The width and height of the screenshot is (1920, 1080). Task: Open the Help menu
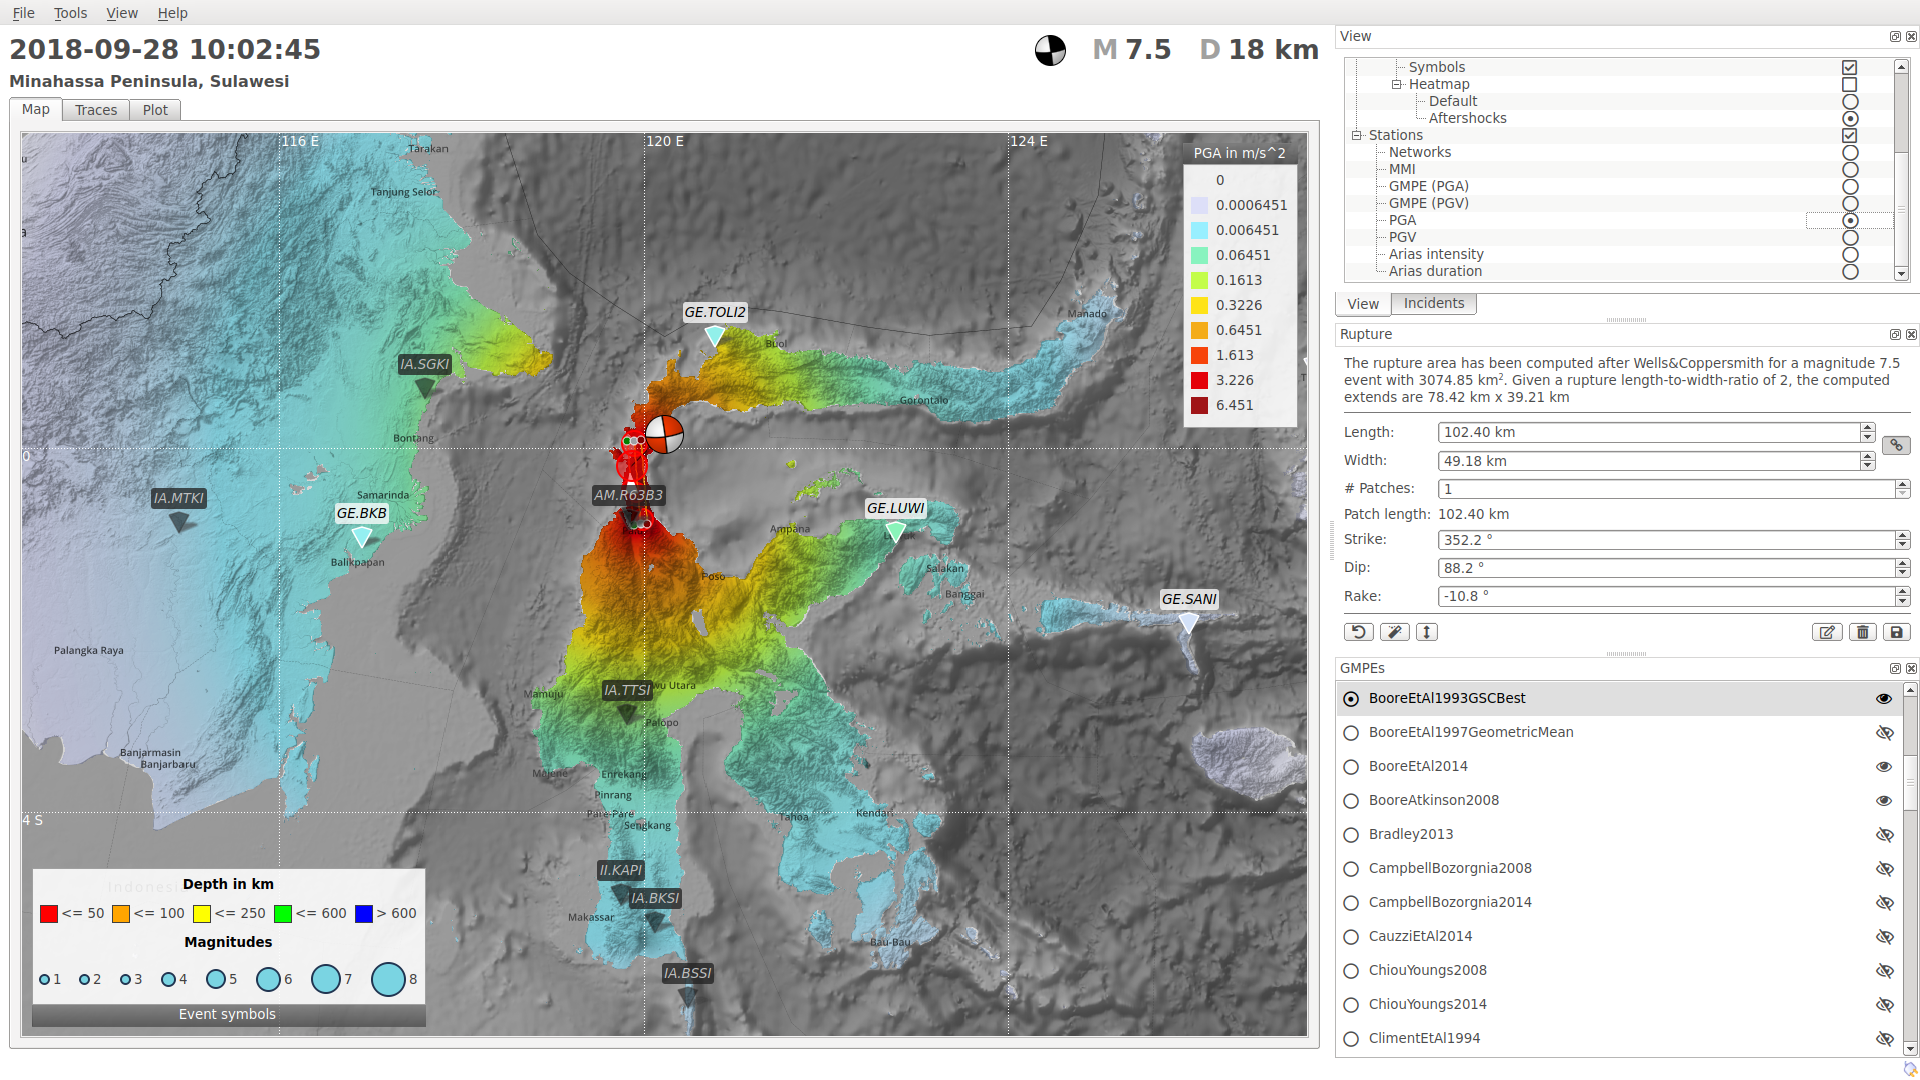172,13
